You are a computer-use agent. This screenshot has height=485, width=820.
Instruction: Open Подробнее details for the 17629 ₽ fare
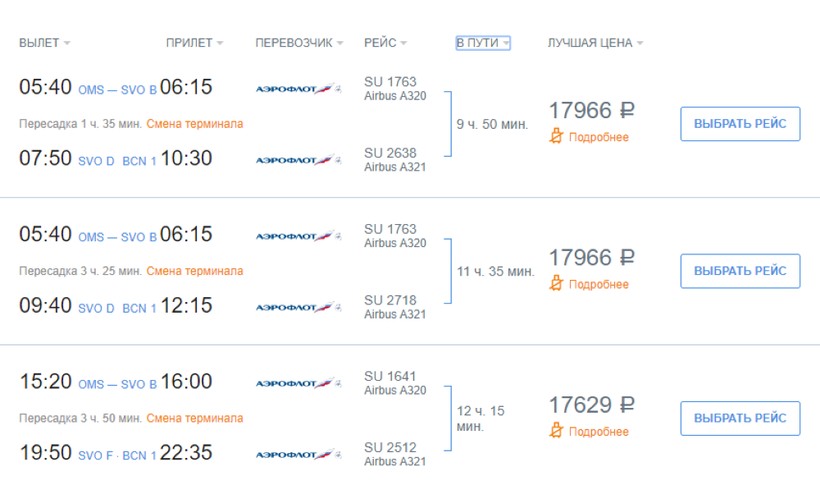(599, 431)
